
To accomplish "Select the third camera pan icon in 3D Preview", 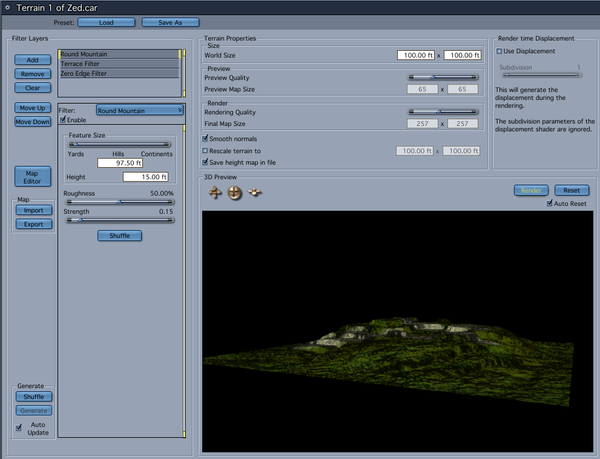I will tap(255, 192).
